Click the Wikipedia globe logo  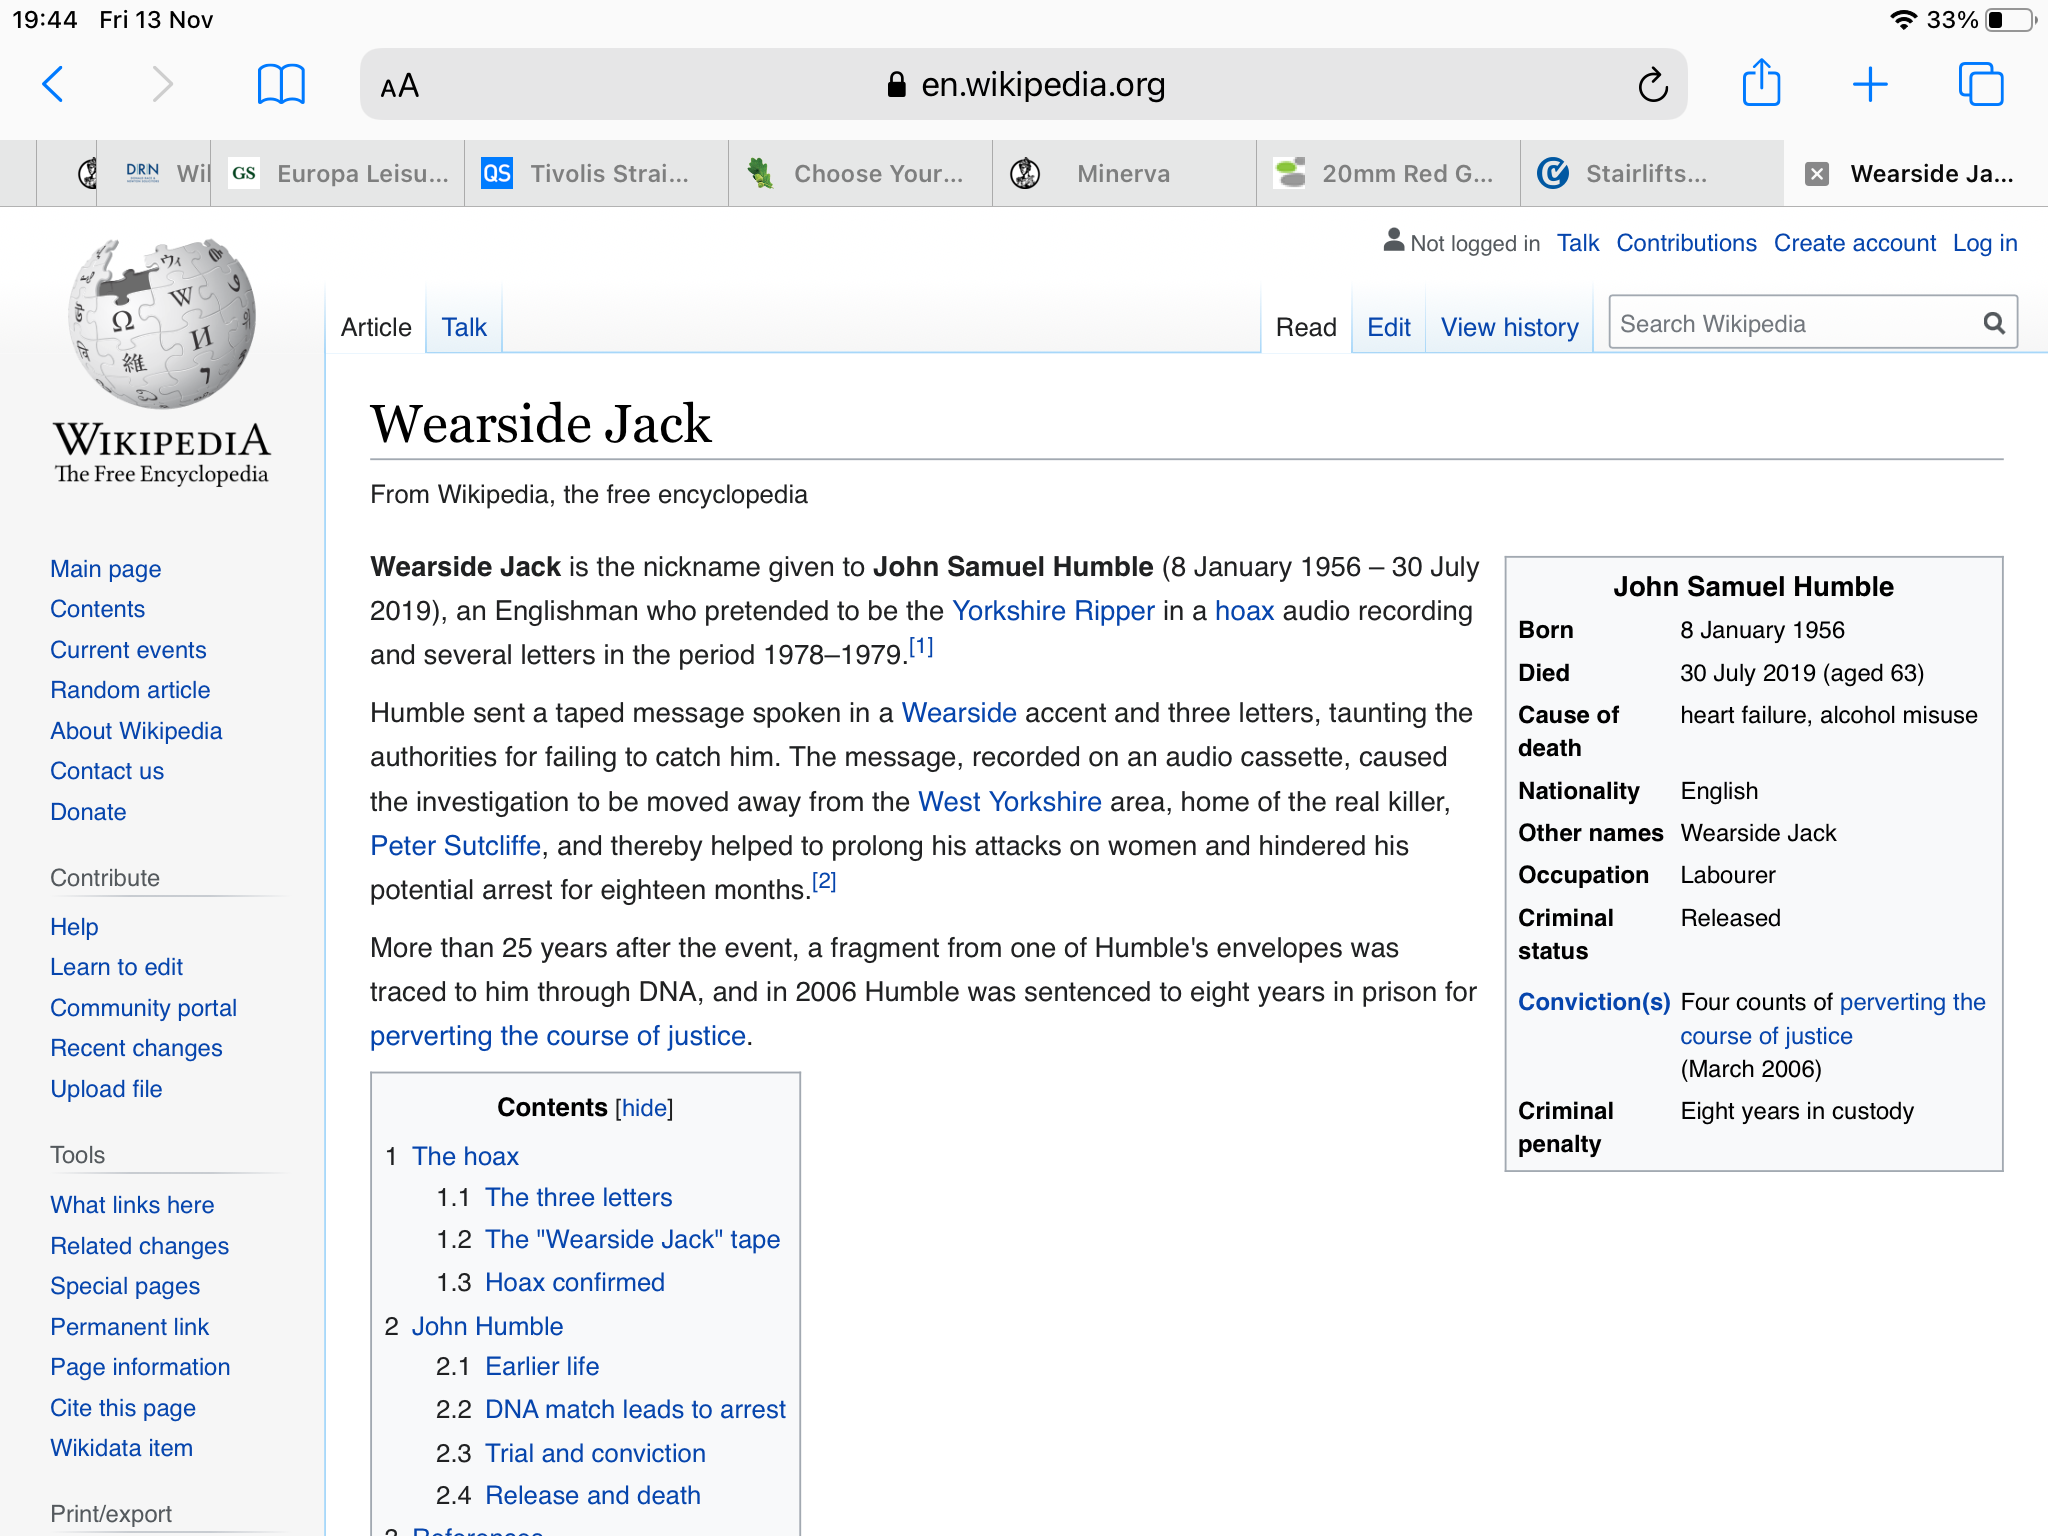tap(162, 322)
